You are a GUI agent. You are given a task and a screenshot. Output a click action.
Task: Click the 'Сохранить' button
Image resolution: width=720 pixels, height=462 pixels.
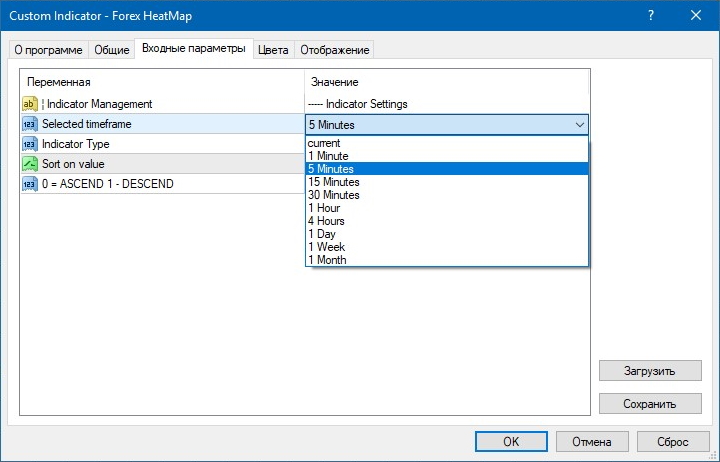650,403
